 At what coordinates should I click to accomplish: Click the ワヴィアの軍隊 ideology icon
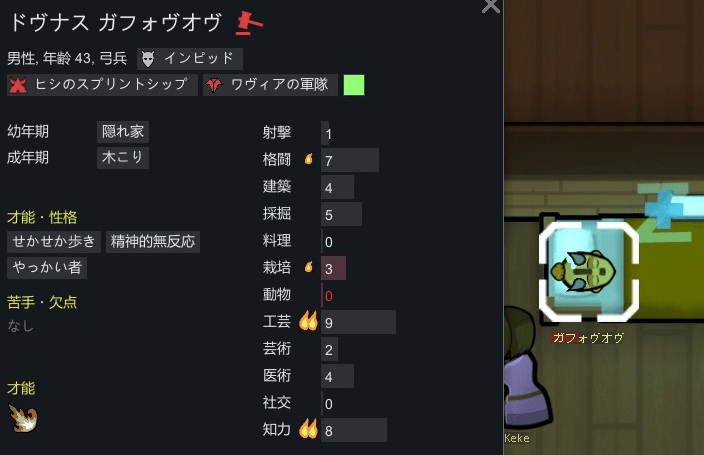pyautogui.click(x=214, y=85)
